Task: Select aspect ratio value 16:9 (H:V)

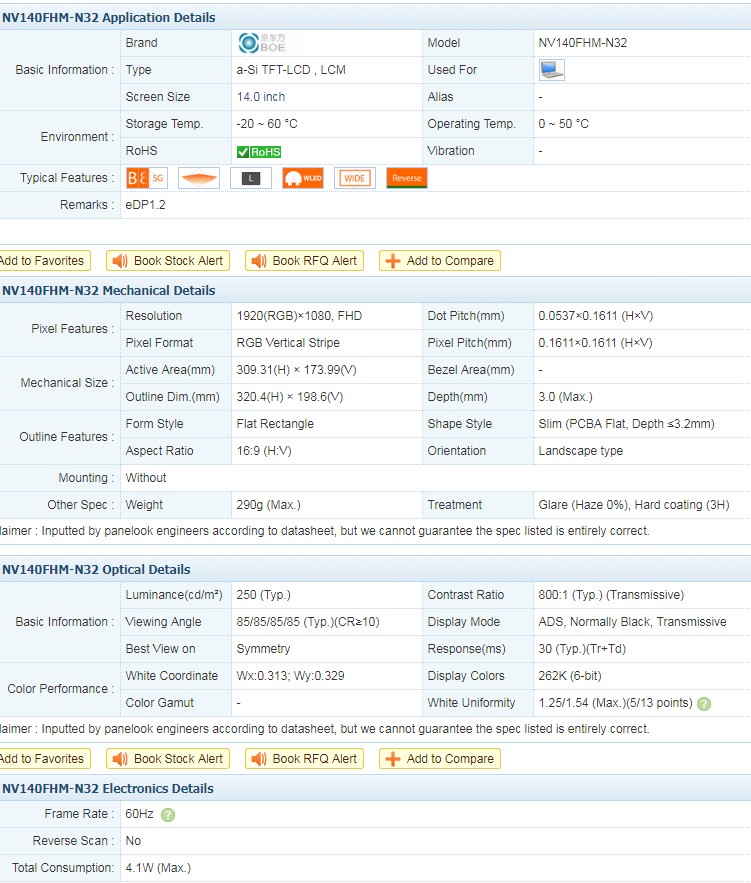Action: click(x=264, y=451)
